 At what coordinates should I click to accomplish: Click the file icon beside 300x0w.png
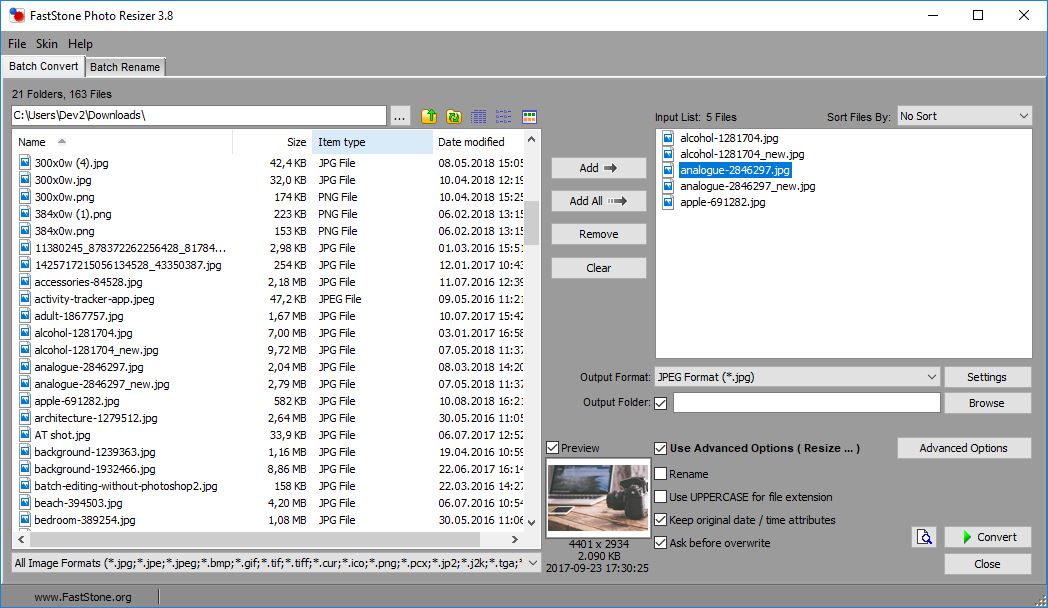pyautogui.click(x=25, y=196)
